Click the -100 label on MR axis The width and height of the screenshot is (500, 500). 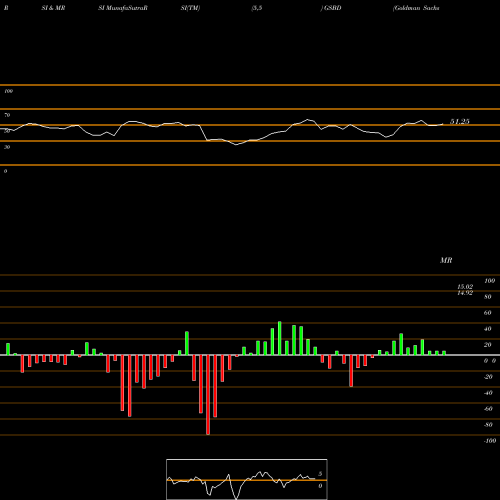pyautogui.click(x=490, y=441)
